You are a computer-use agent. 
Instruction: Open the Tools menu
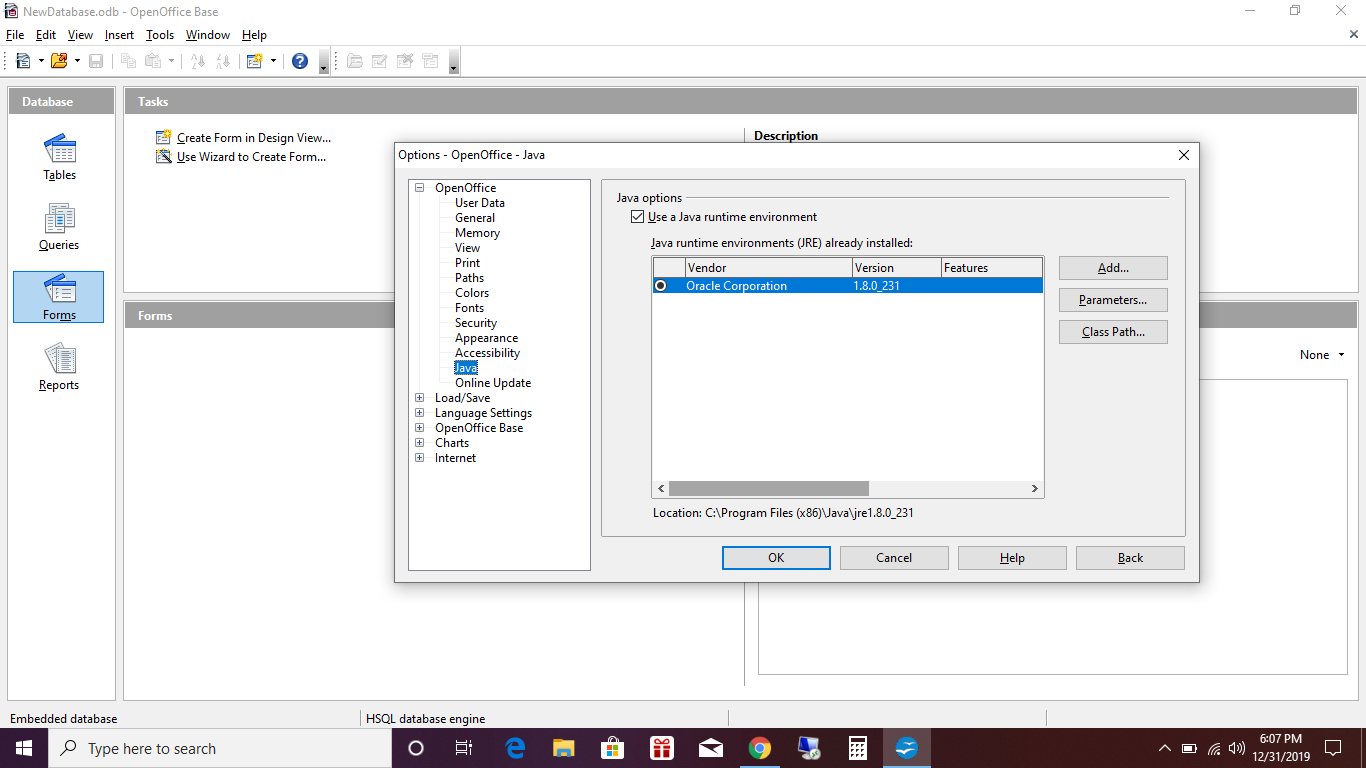[x=160, y=35]
